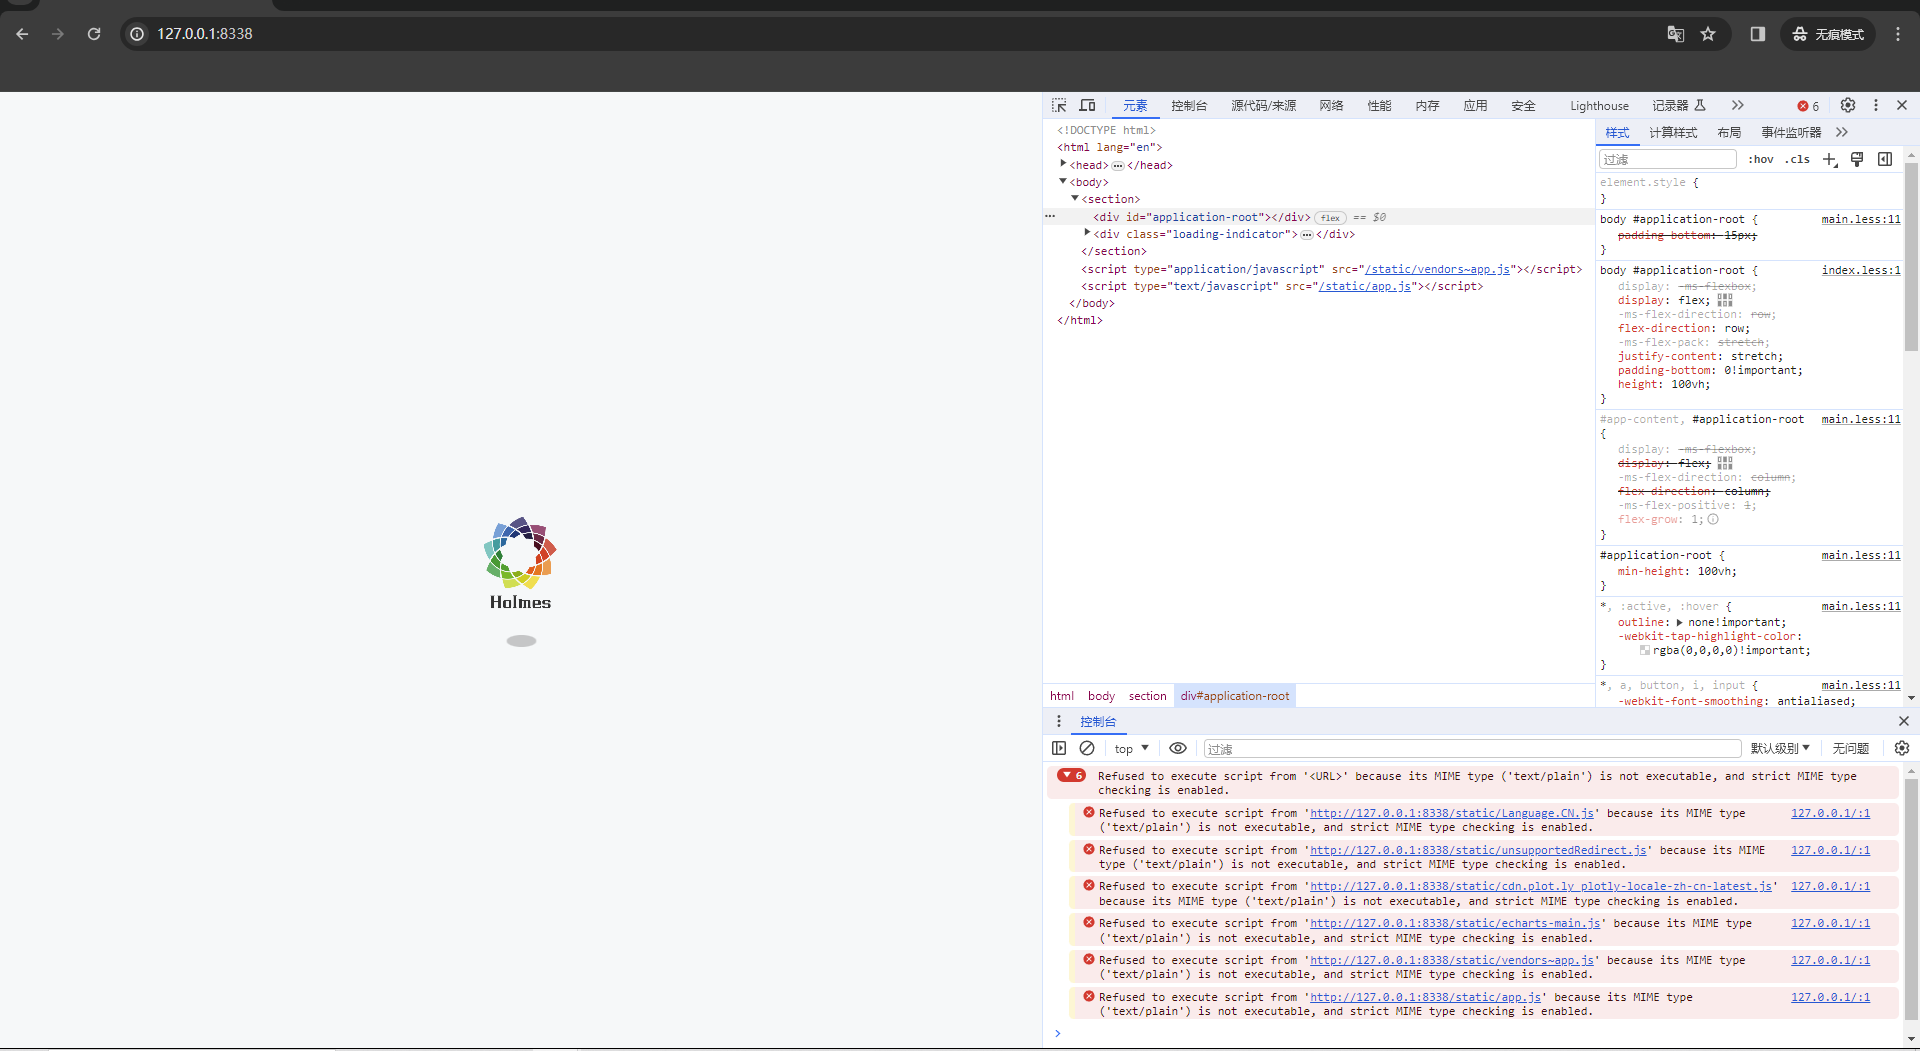The width and height of the screenshot is (1920, 1051).
Task: Focus the console 过滤 filter field
Action: point(1471,748)
